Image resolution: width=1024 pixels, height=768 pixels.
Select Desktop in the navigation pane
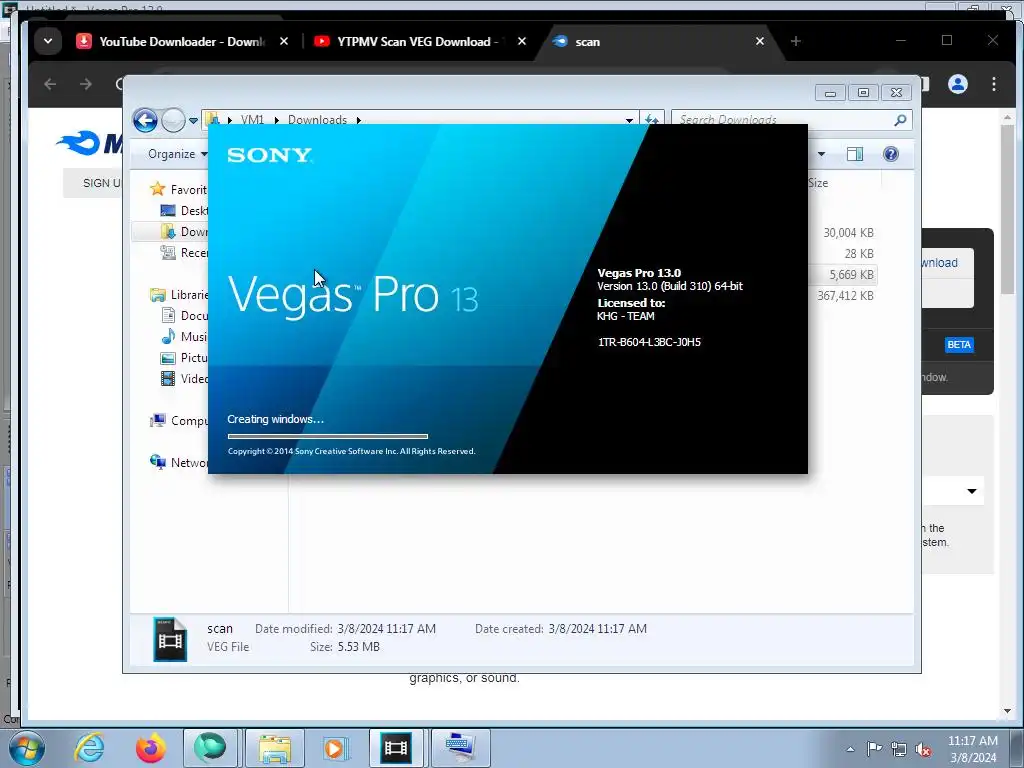(x=184, y=210)
